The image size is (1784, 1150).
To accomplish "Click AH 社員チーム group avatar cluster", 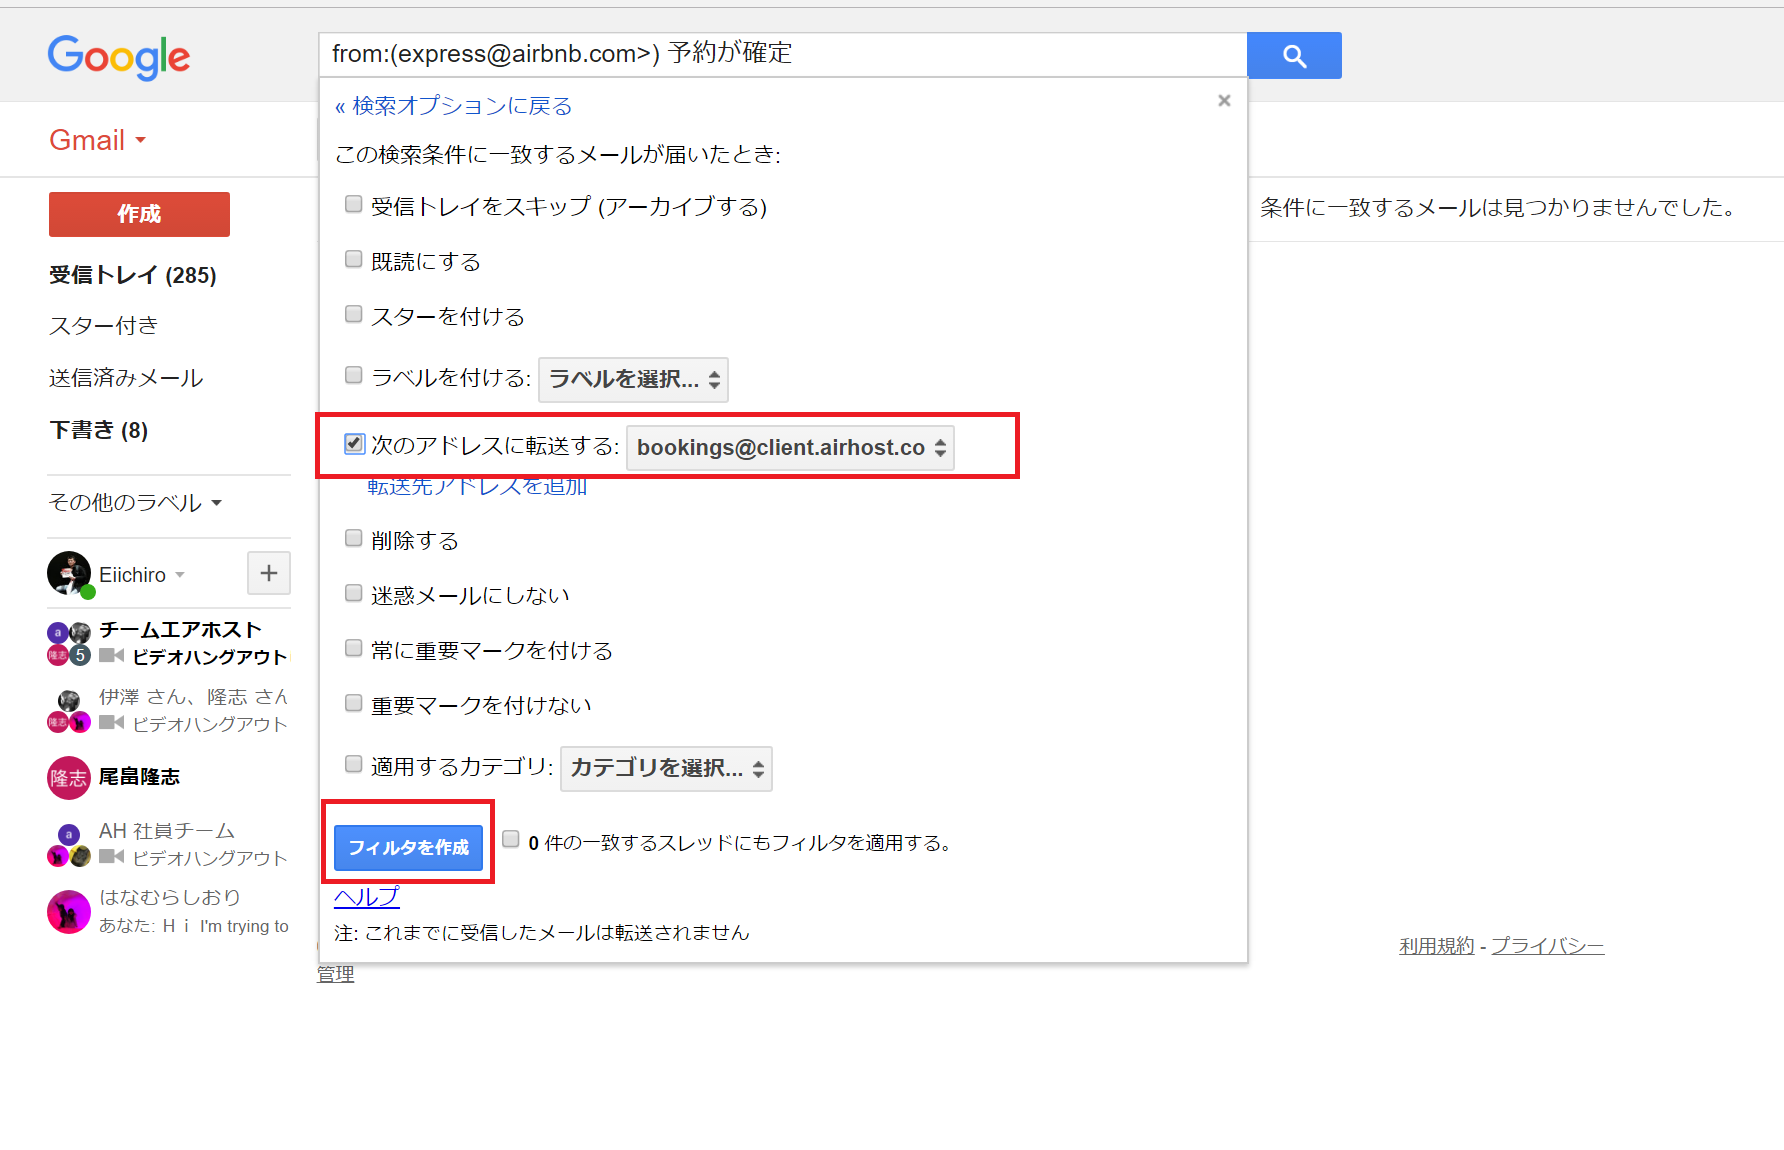I will (69, 844).
